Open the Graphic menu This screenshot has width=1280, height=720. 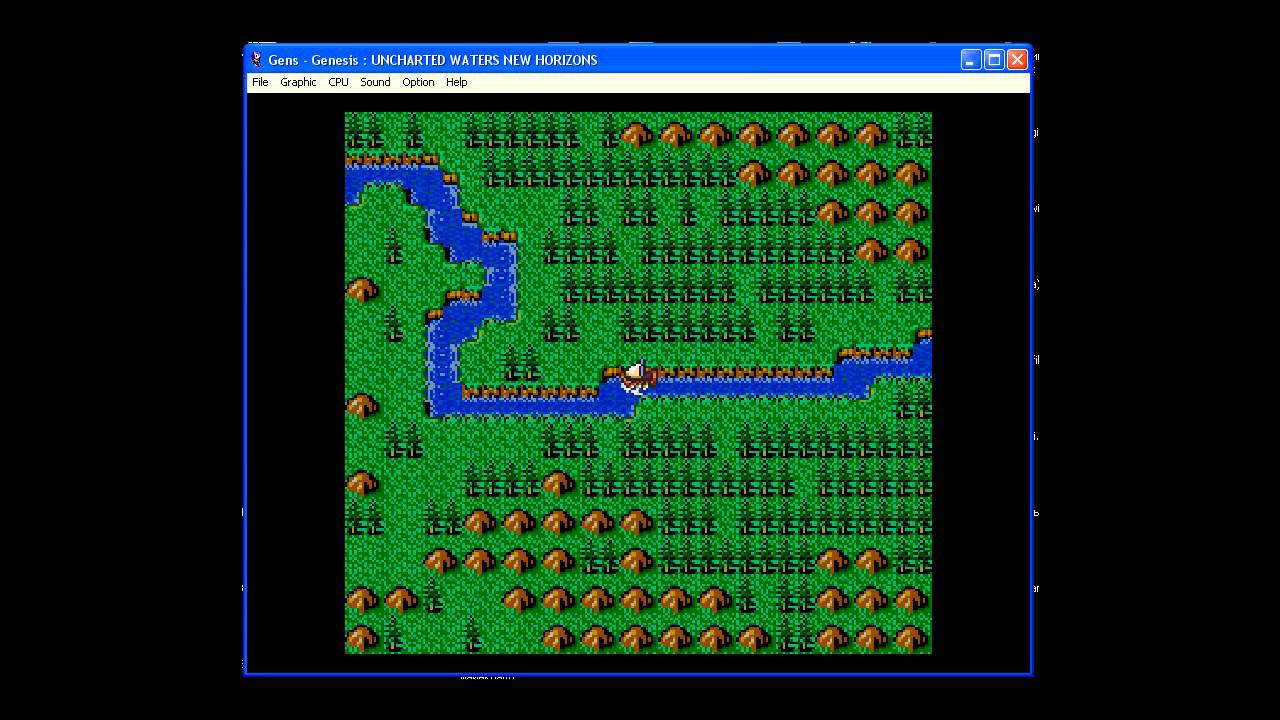[298, 82]
